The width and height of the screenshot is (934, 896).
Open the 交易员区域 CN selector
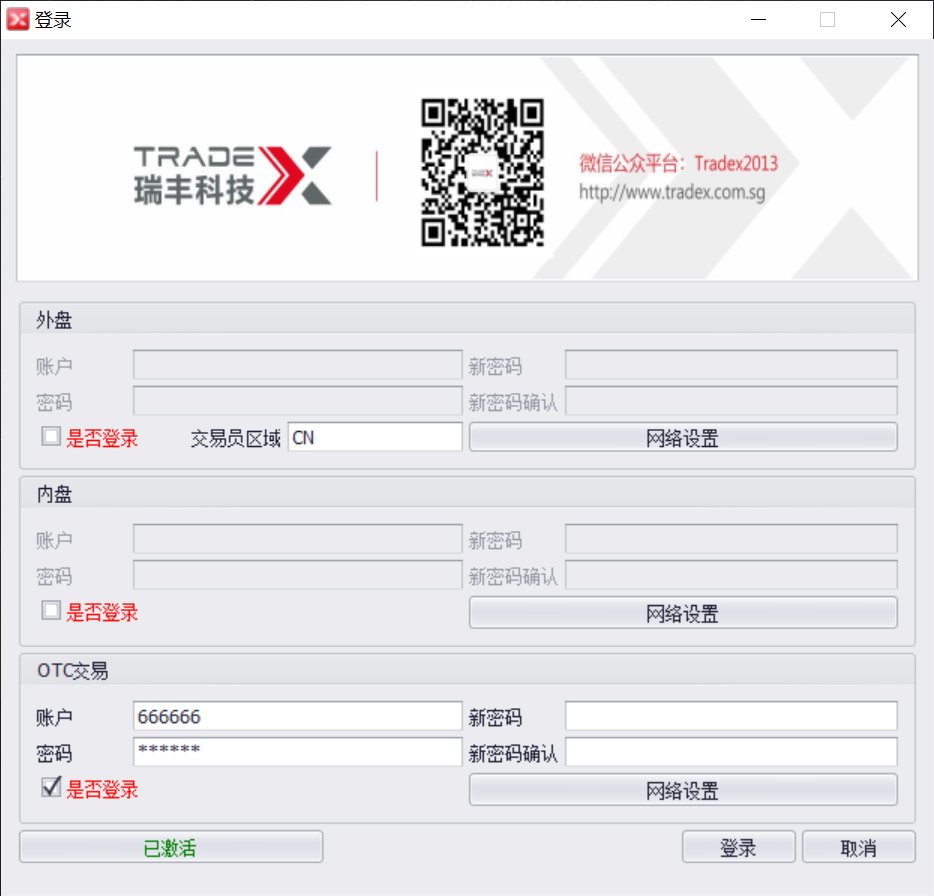pos(374,436)
